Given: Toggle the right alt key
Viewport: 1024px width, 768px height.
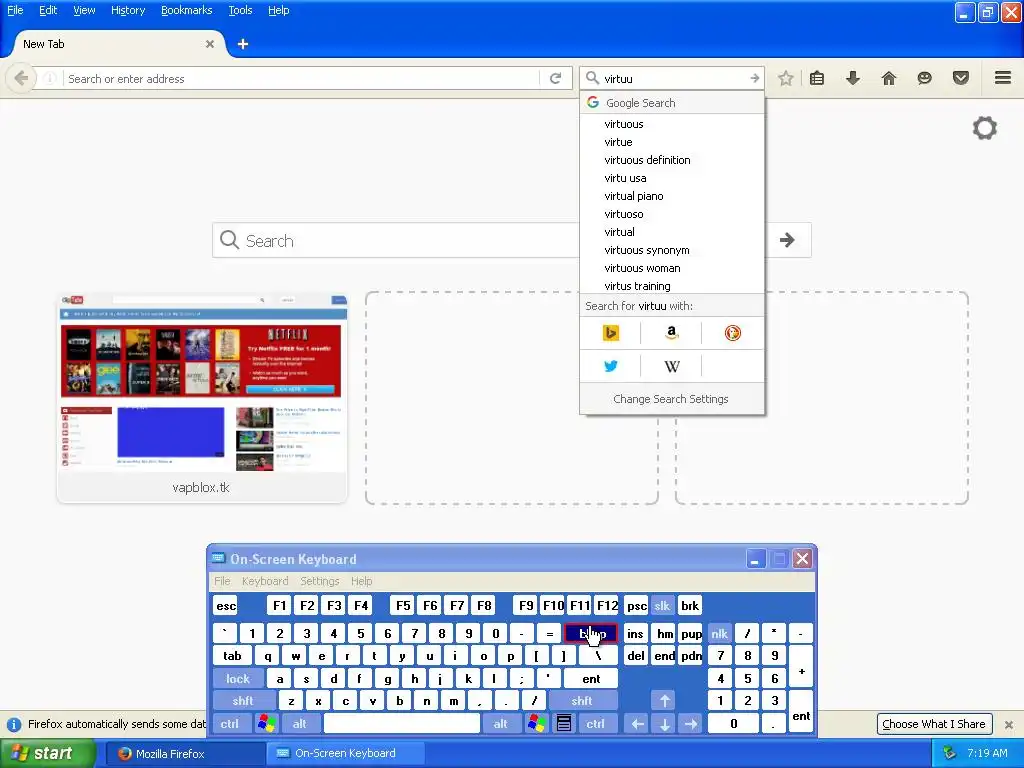Looking at the screenshot, I should [x=500, y=724].
